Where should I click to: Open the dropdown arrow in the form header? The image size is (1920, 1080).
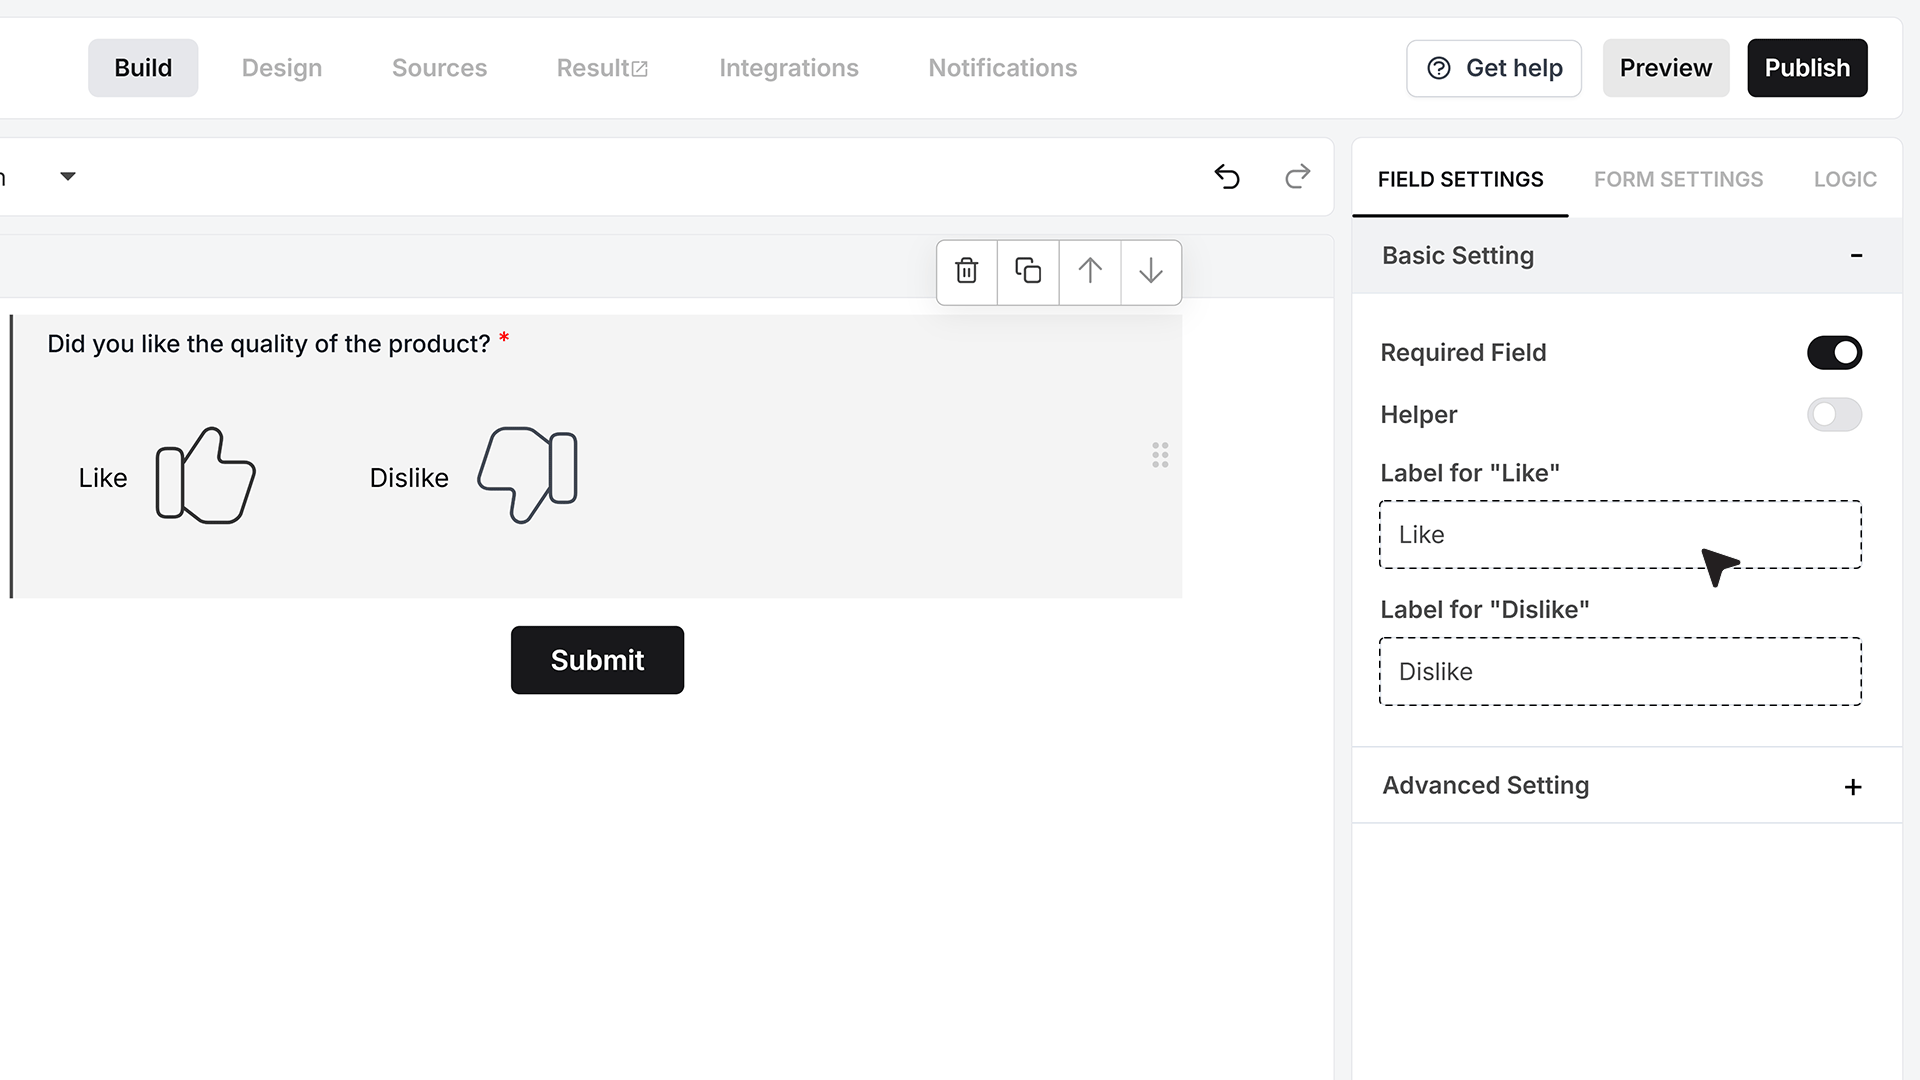tap(68, 177)
